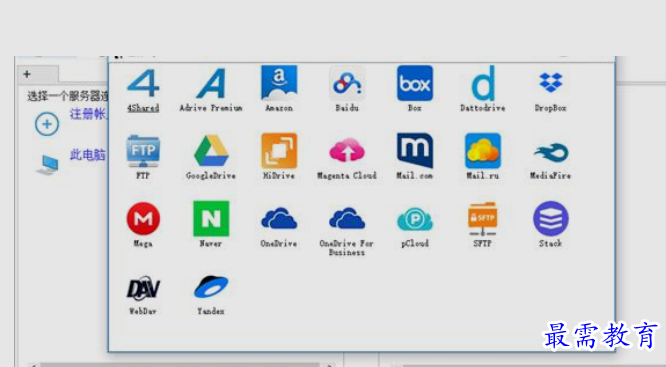The image size is (666, 367).
Task: Select the OneDrive For Business icon
Action: click(x=347, y=218)
